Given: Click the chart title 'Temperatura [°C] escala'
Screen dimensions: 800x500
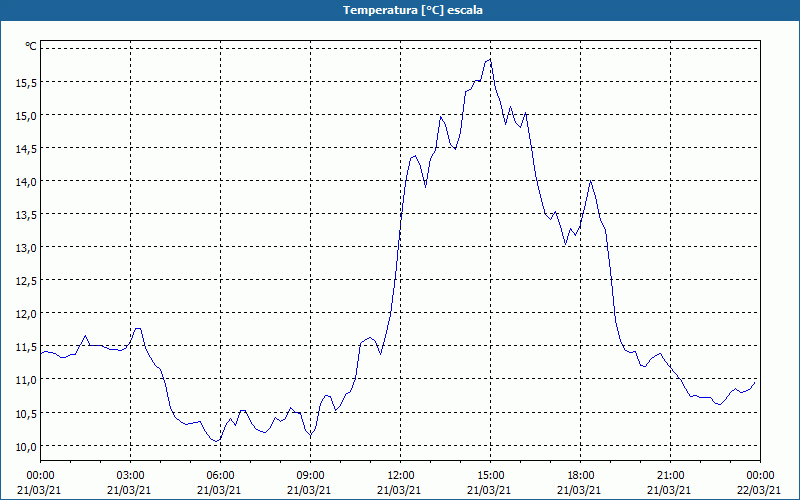Looking at the screenshot, I should click(413, 10).
